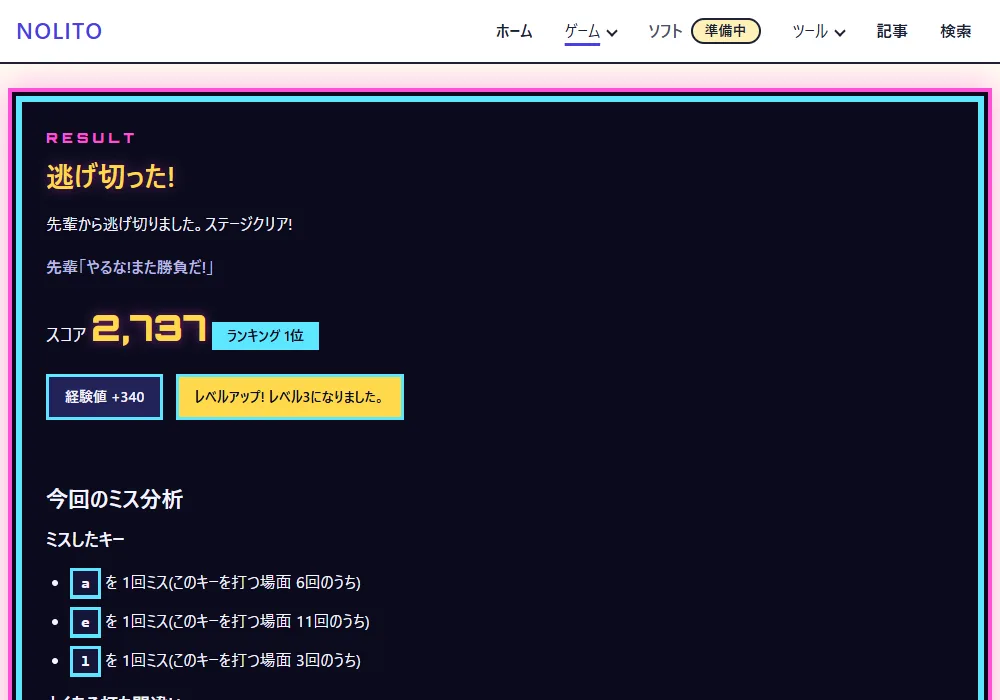Open the 検索 page

point(955,31)
